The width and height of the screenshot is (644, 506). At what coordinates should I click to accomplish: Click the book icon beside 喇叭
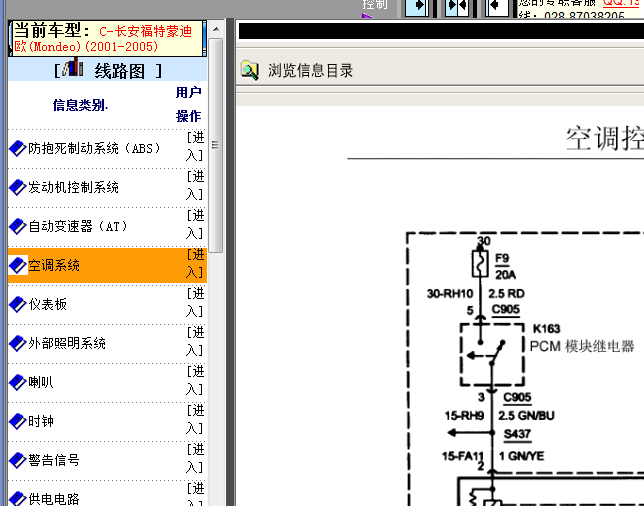click(18, 382)
